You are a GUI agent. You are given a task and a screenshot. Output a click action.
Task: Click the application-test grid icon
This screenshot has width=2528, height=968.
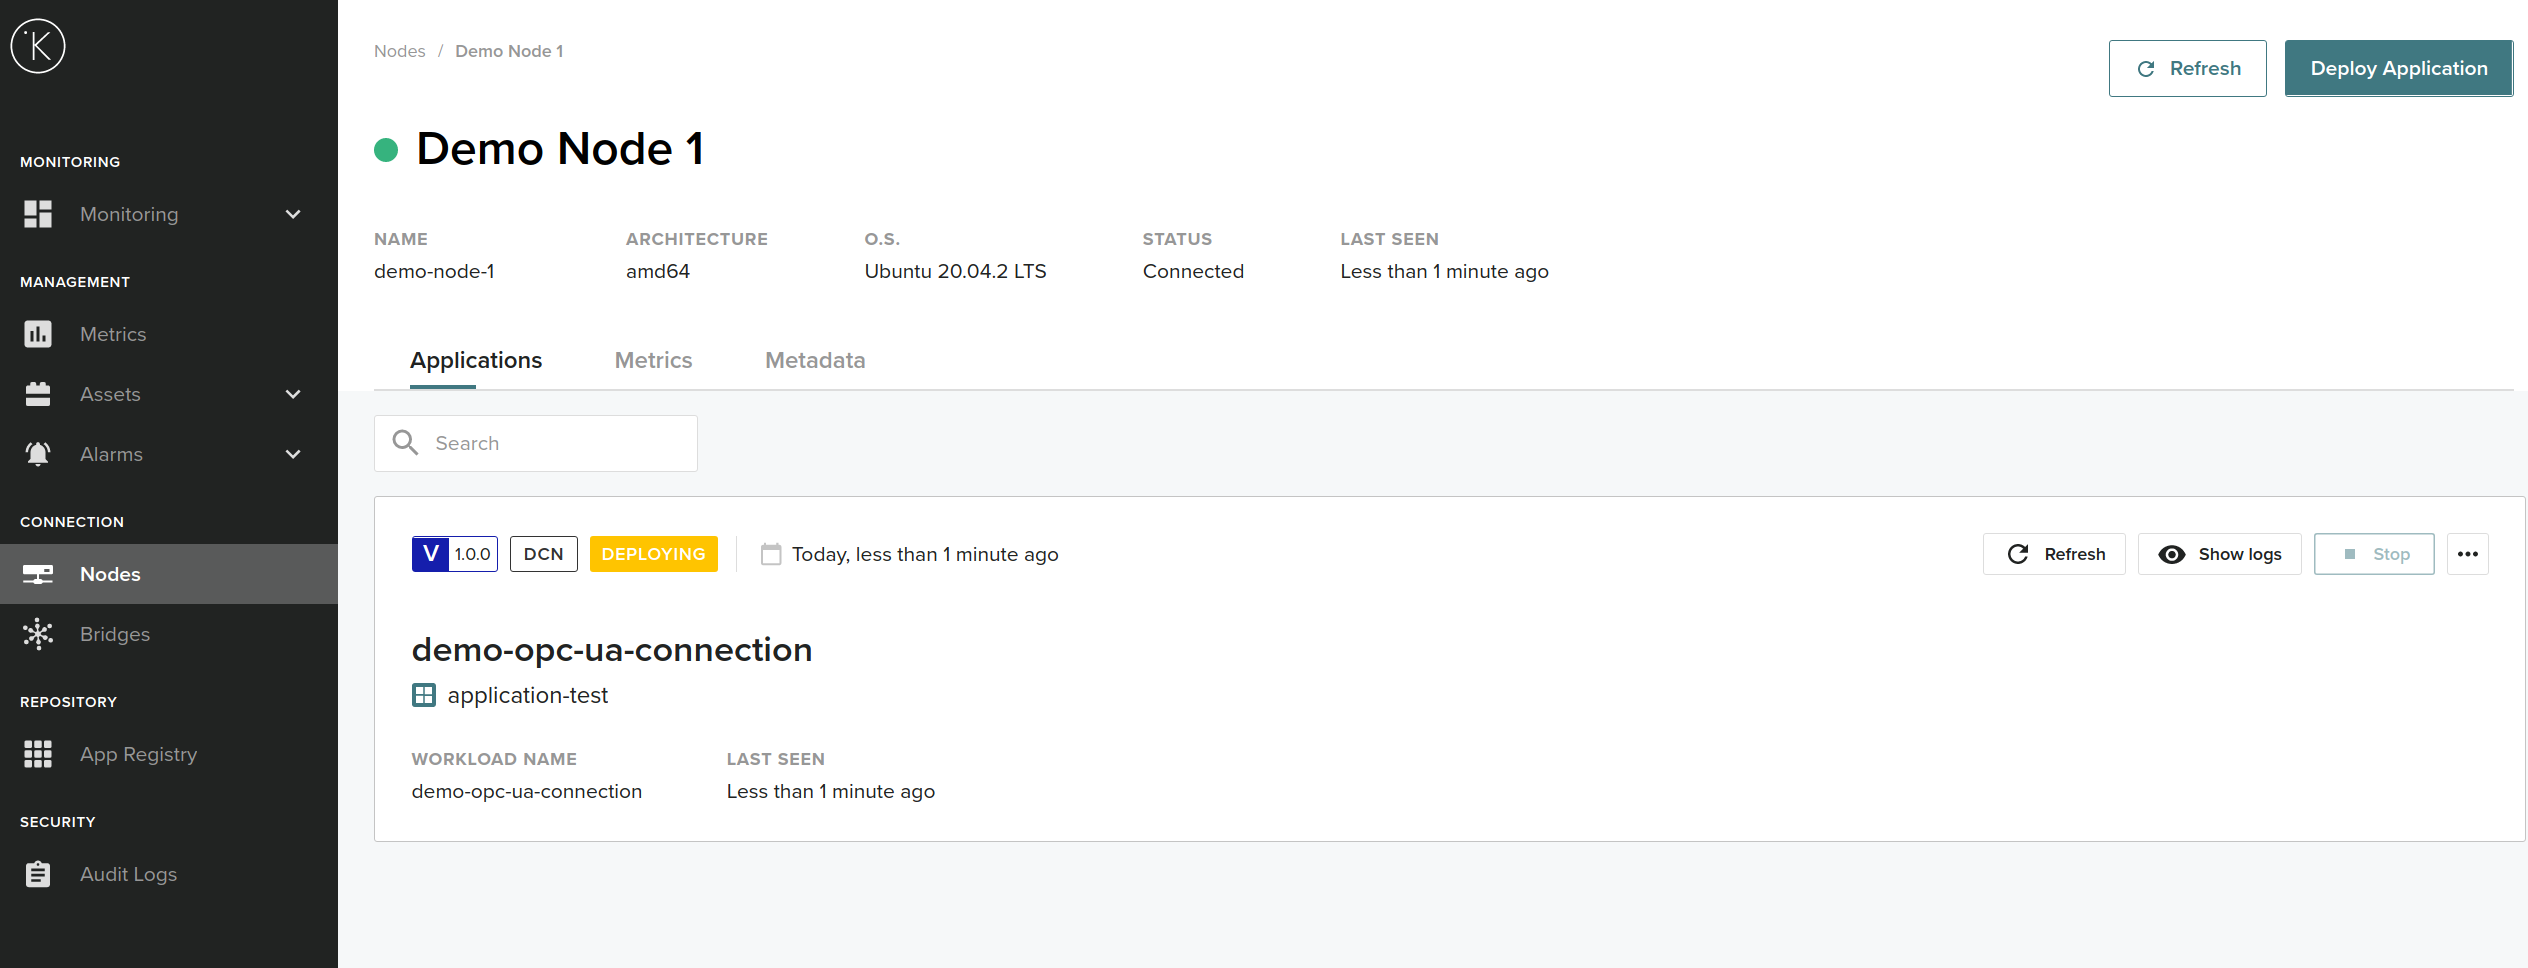pyautogui.click(x=424, y=695)
